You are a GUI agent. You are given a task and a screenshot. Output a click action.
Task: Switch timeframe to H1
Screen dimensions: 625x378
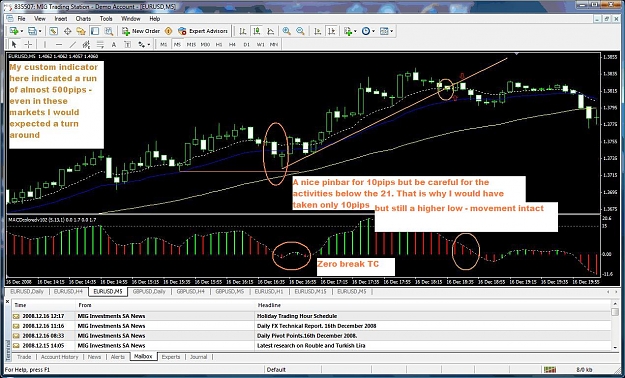pos(219,45)
